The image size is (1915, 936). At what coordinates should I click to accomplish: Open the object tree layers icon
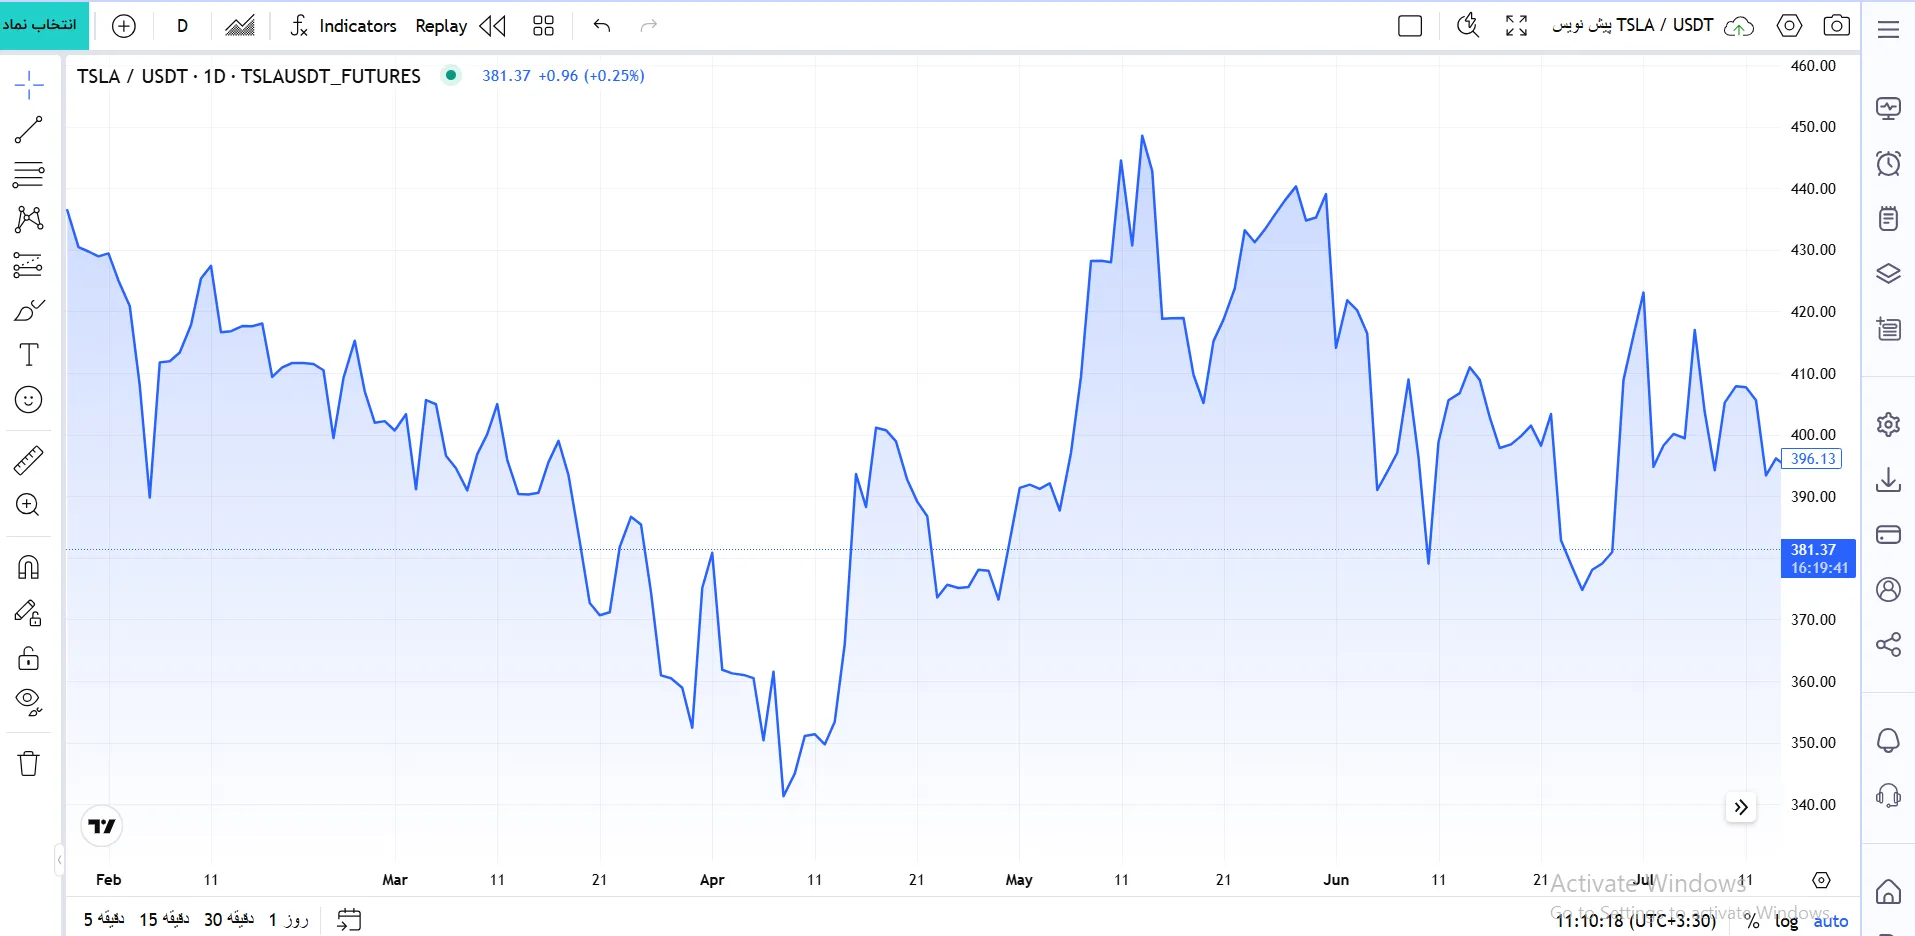[x=1889, y=273]
